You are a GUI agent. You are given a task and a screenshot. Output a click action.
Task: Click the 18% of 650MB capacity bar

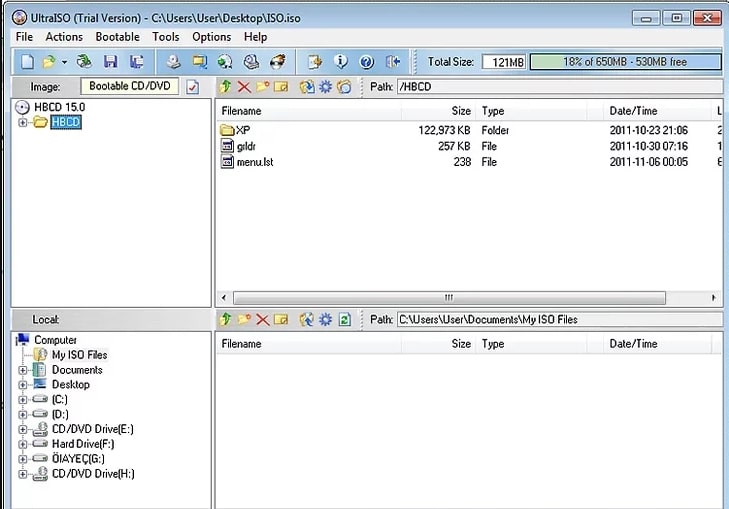625,62
